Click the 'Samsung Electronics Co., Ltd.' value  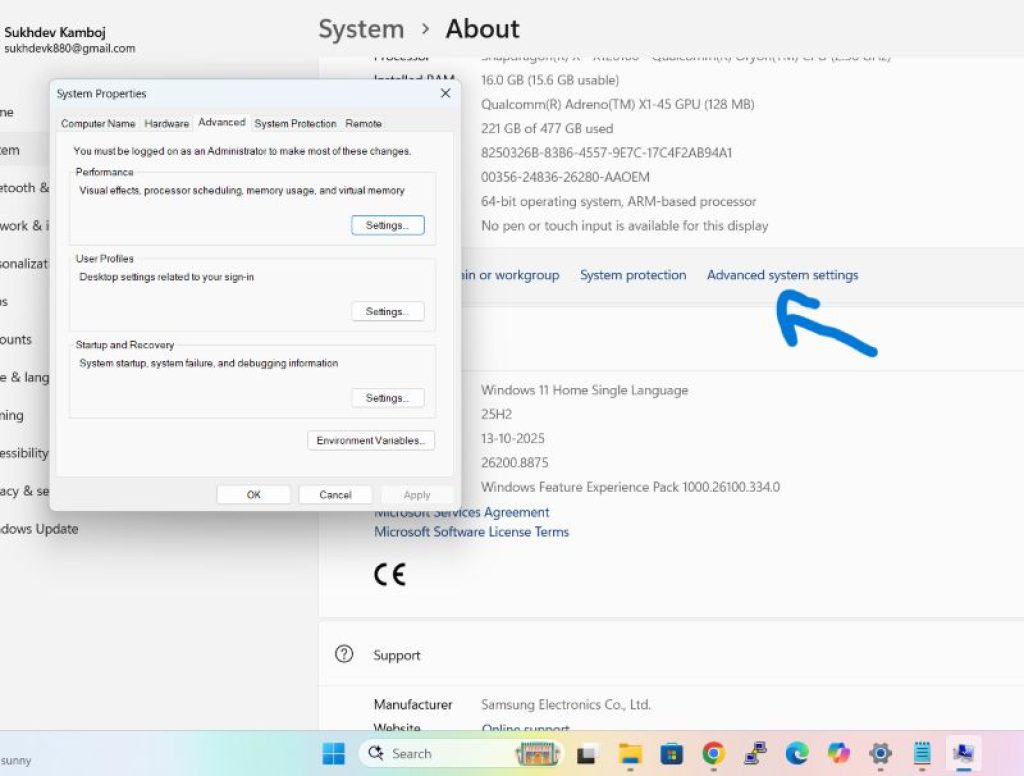click(566, 704)
